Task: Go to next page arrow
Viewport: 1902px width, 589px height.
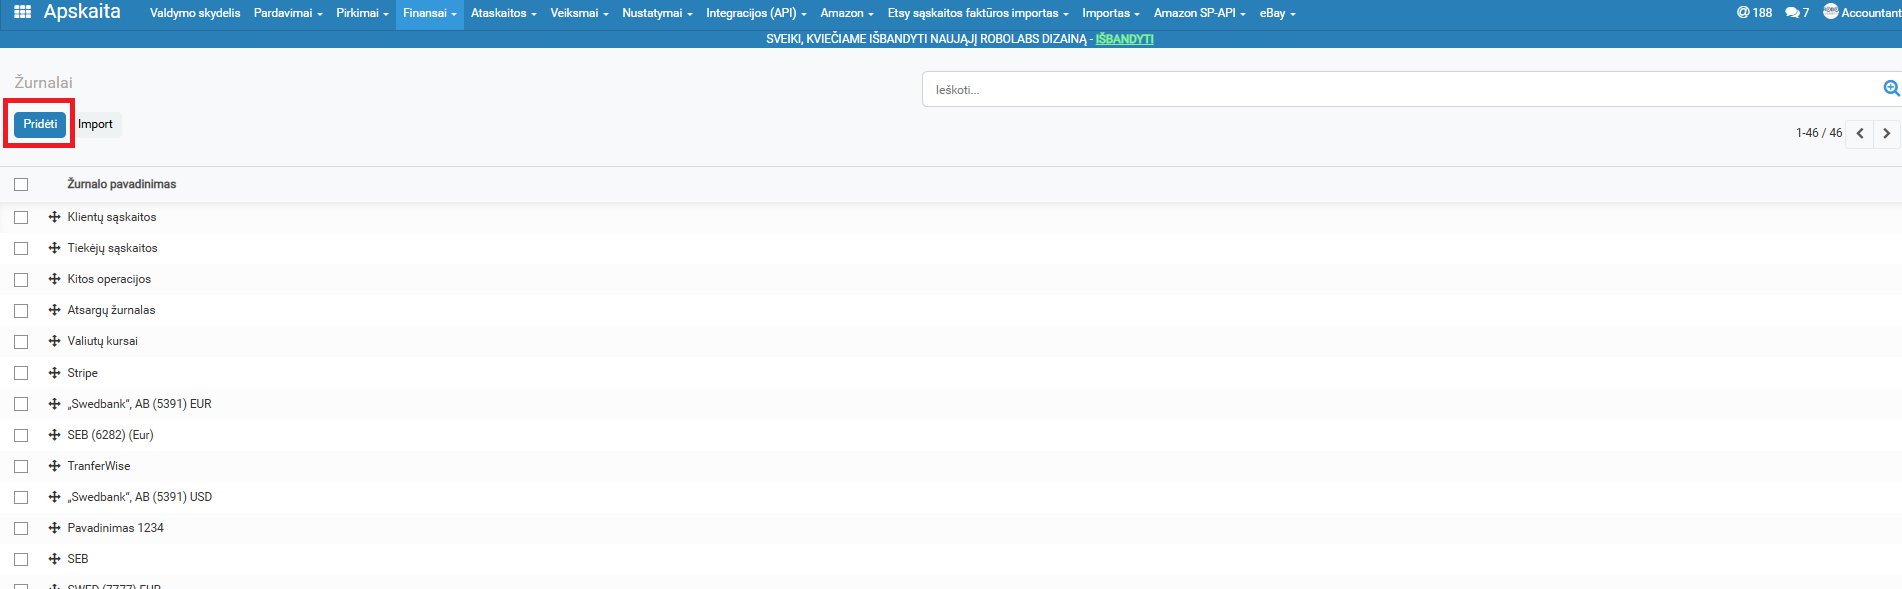Action: [x=1886, y=133]
